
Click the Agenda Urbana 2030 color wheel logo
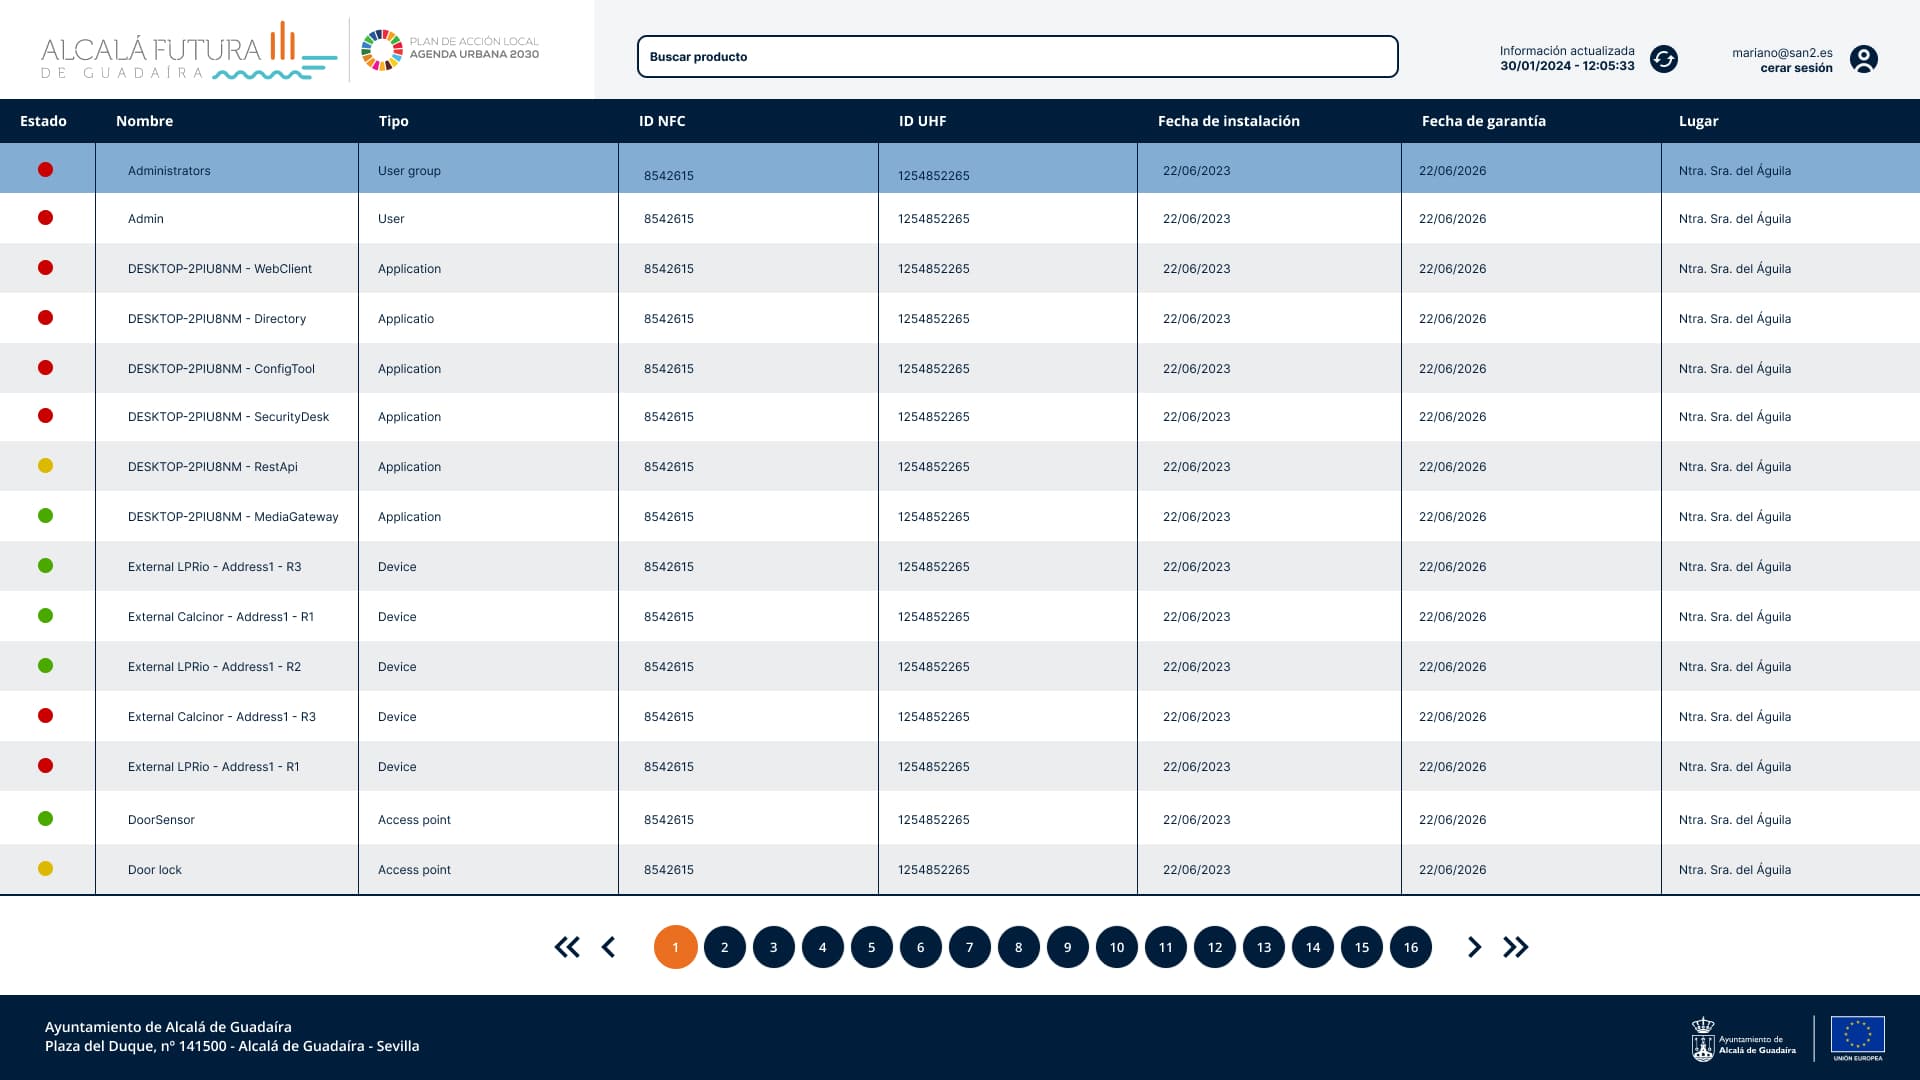[381, 50]
